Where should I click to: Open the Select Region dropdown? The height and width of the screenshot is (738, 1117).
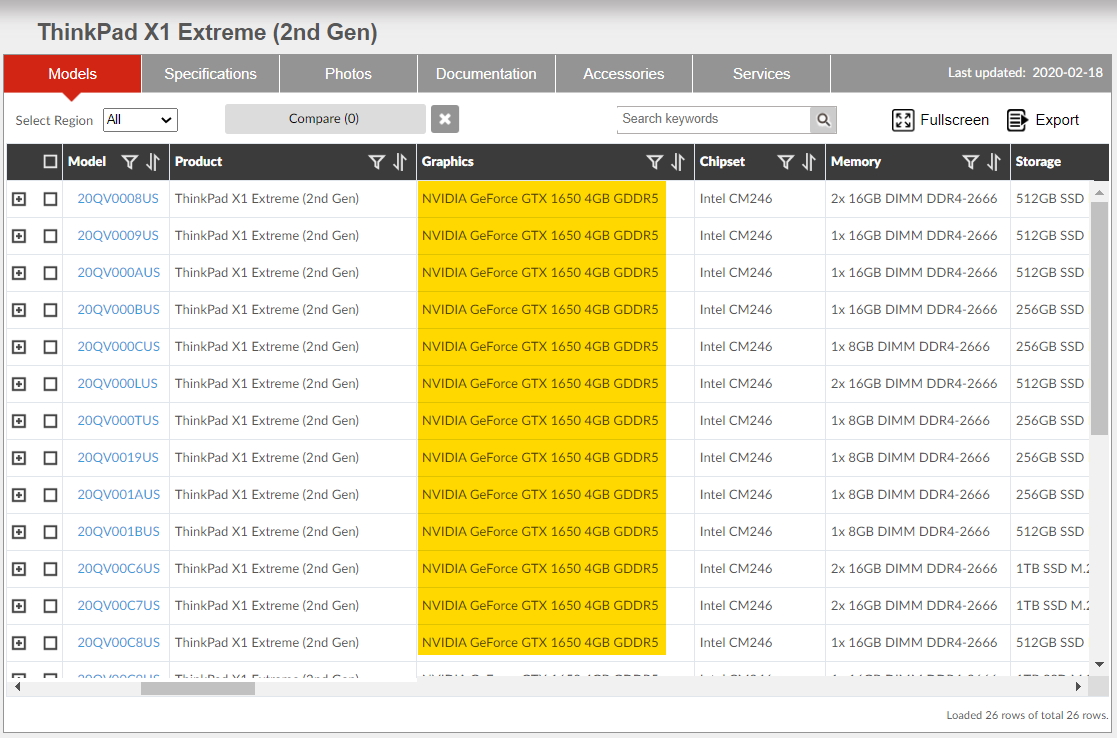(x=140, y=120)
